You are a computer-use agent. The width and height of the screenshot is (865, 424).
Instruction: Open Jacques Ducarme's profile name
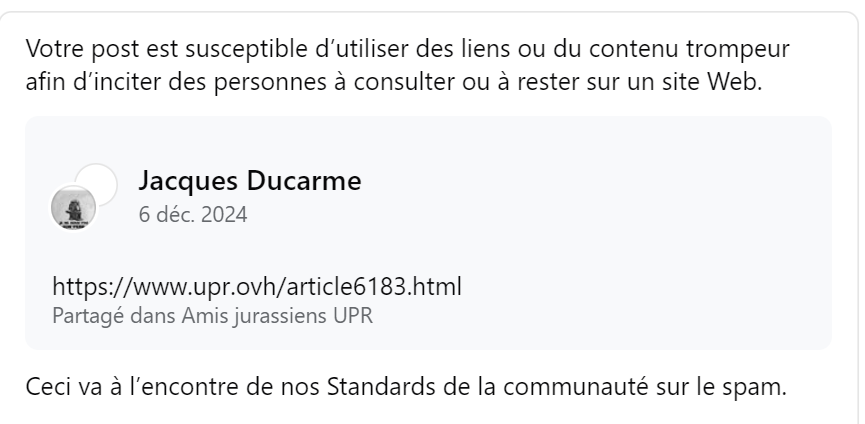click(x=250, y=180)
